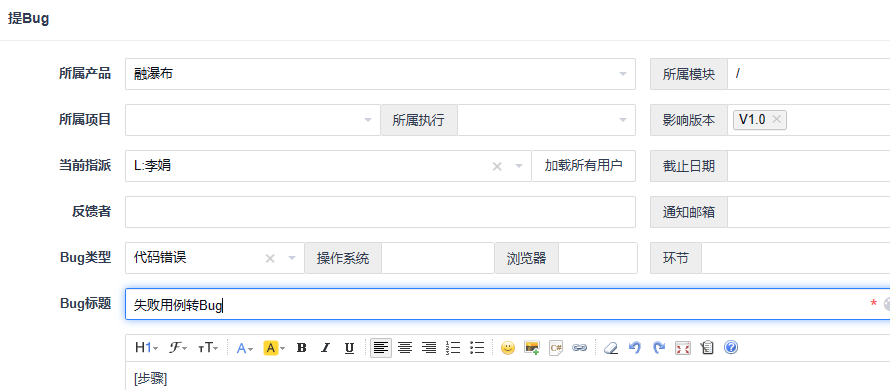Clear formatting with the eraser icon
This screenshot has height=390, width=890.
point(611,348)
